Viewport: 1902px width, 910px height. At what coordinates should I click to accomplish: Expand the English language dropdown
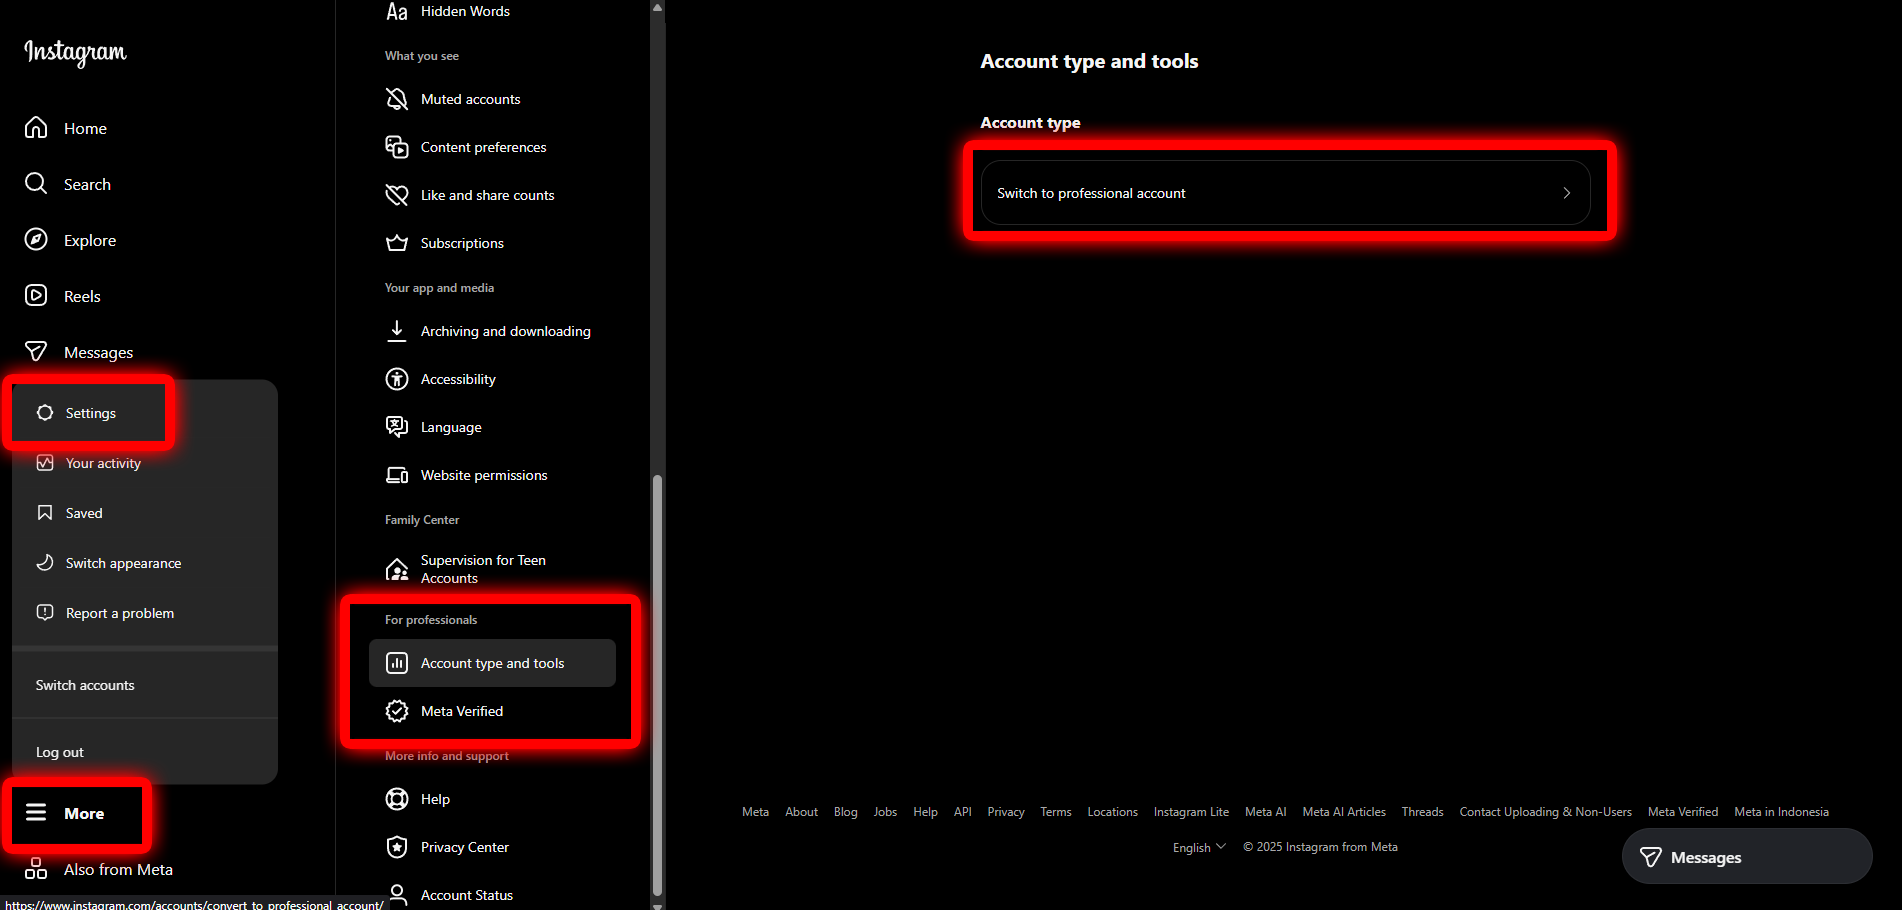coord(1198,847)
